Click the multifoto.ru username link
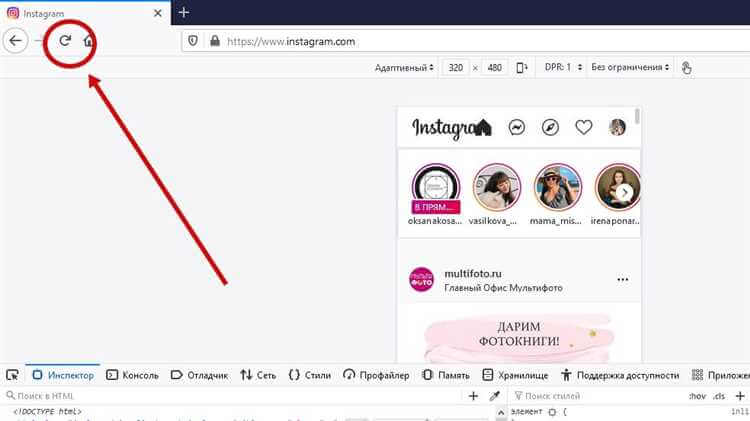Image resolution: width=750 pixels, height=421 pixels. point(473,274)
